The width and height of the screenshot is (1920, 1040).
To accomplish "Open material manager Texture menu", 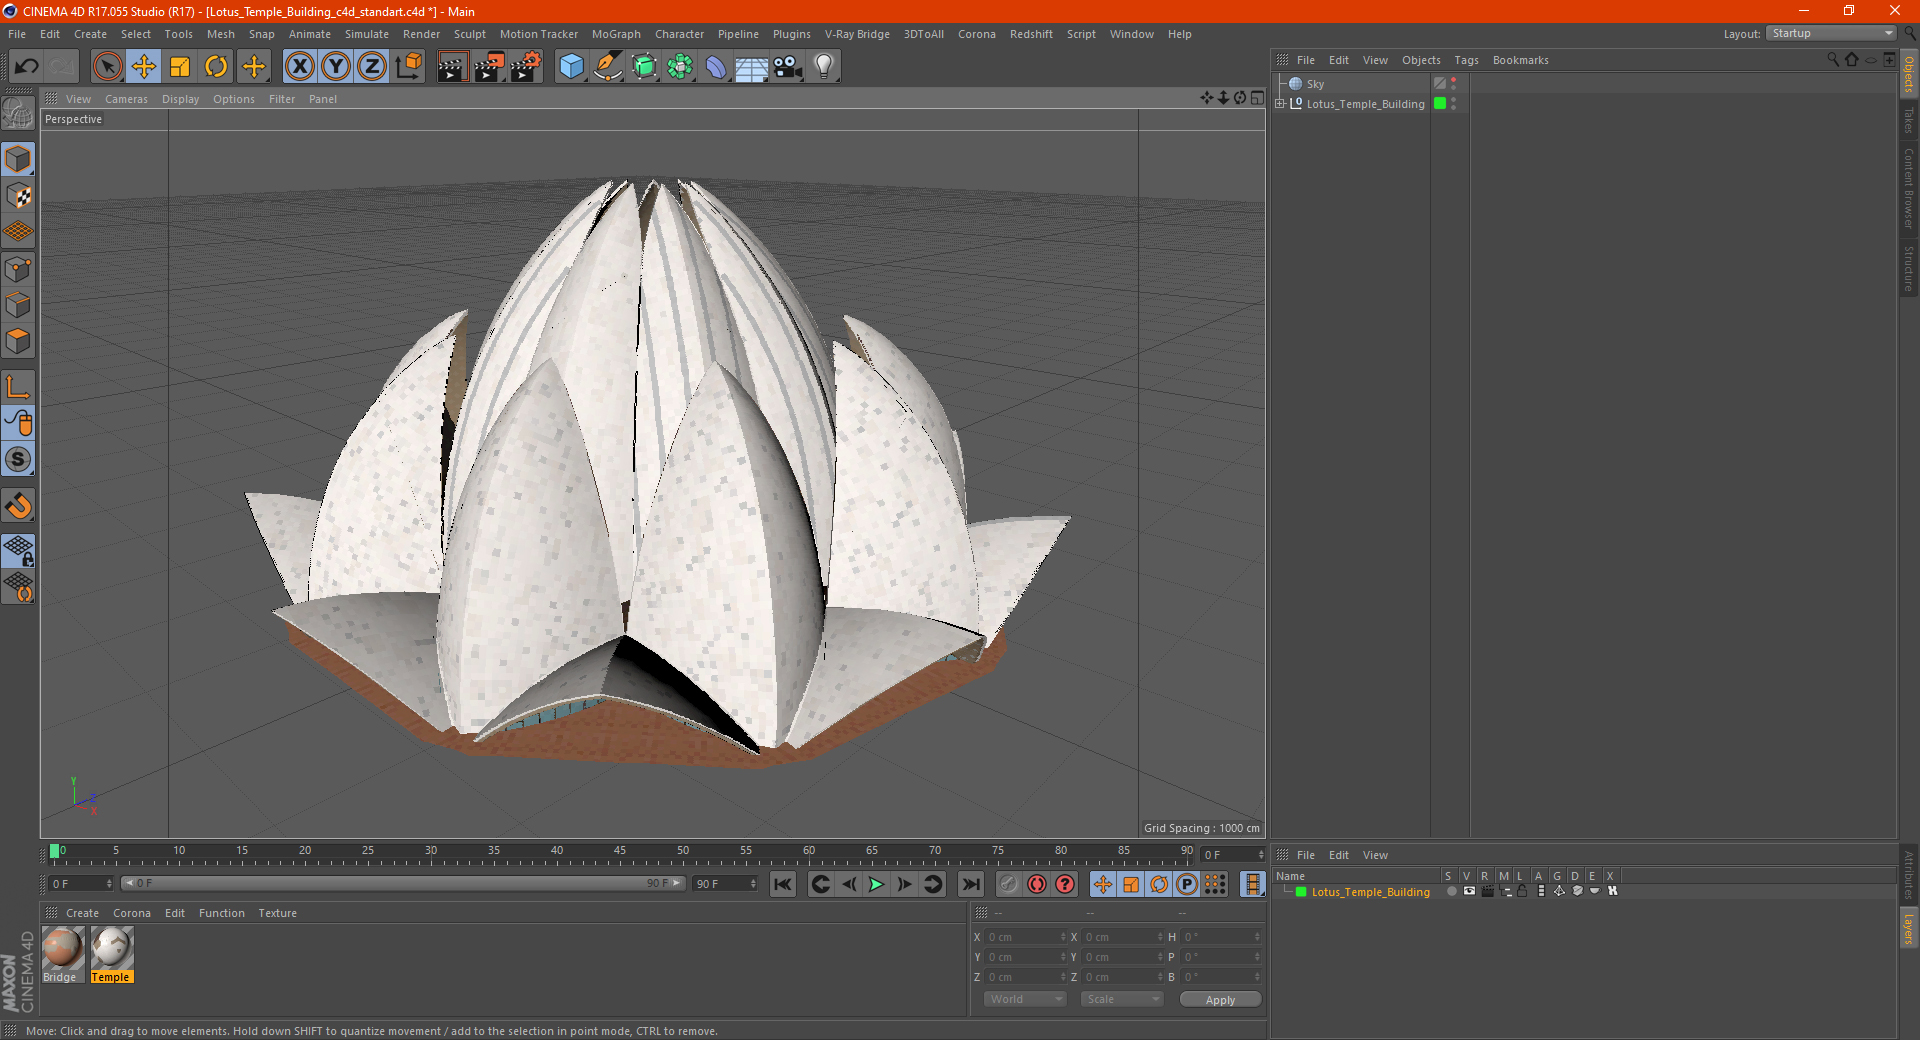I will [x=277, y=913].
